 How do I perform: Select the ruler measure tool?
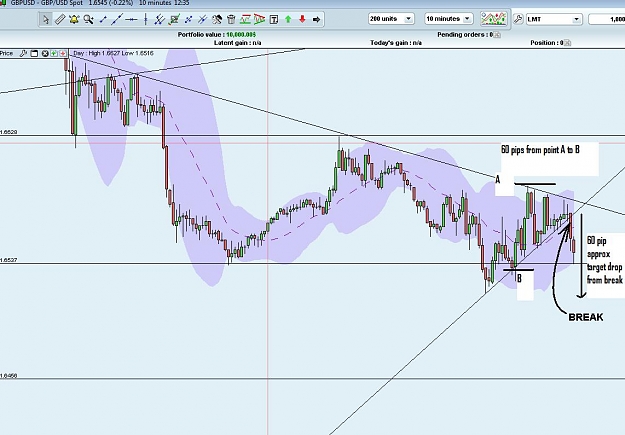60,19
